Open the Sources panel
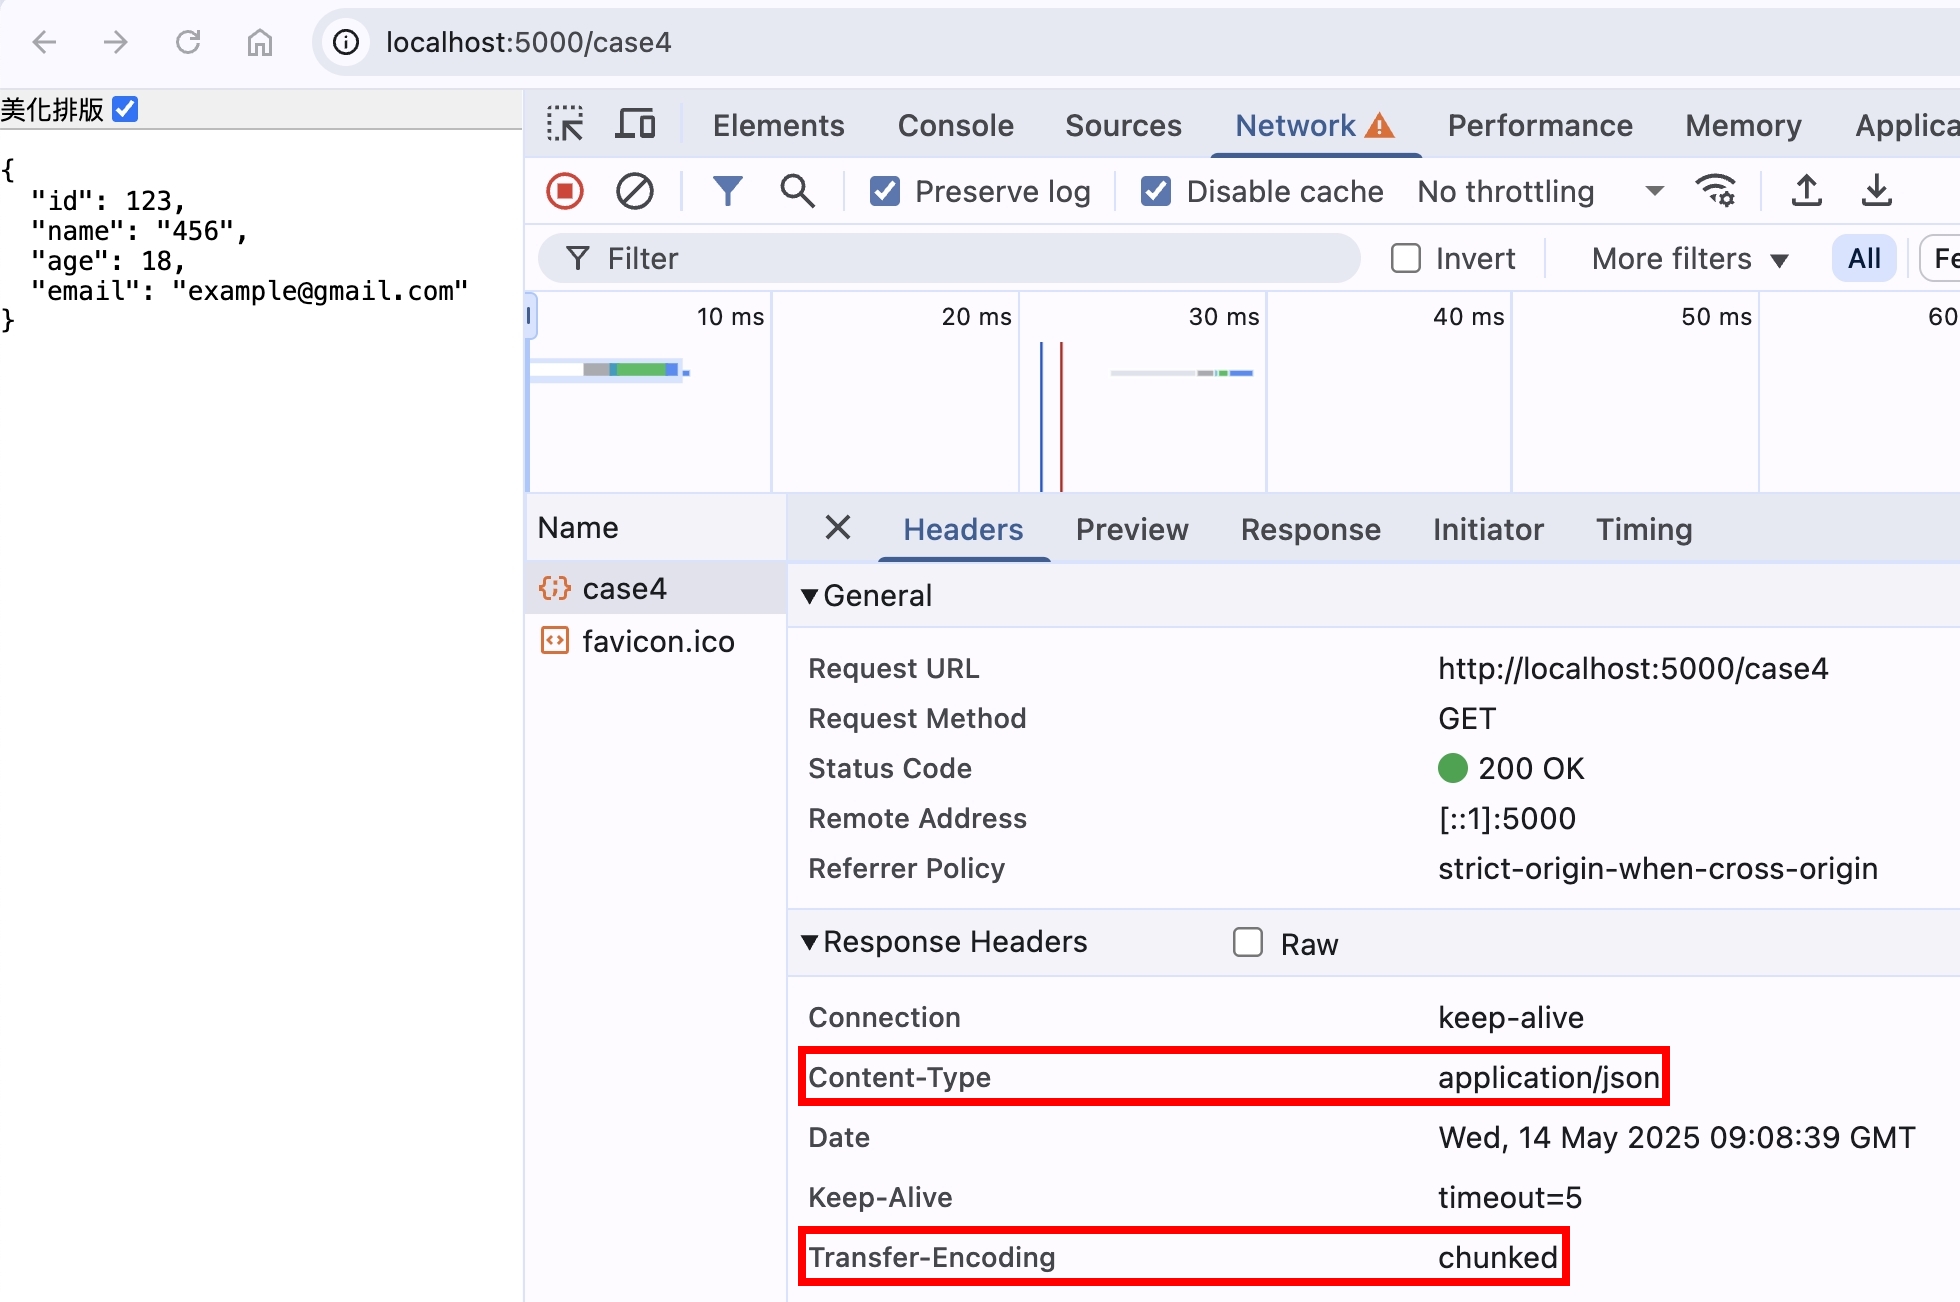The height and width of the screenshot is (1302, 1960). click(1123, 126)
